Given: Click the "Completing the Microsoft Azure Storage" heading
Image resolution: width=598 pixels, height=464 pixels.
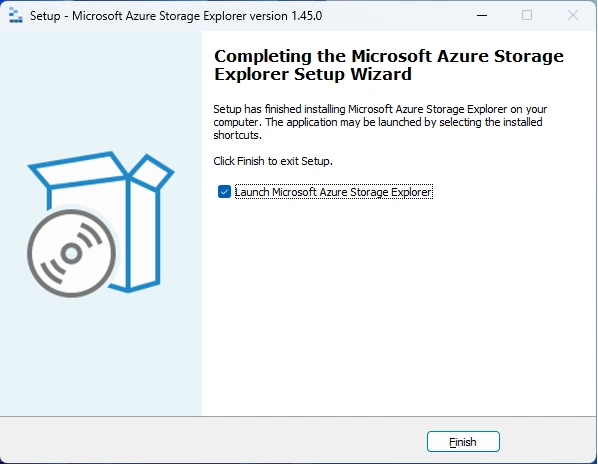Looking at the screenshot, I should tap(389, 56).
